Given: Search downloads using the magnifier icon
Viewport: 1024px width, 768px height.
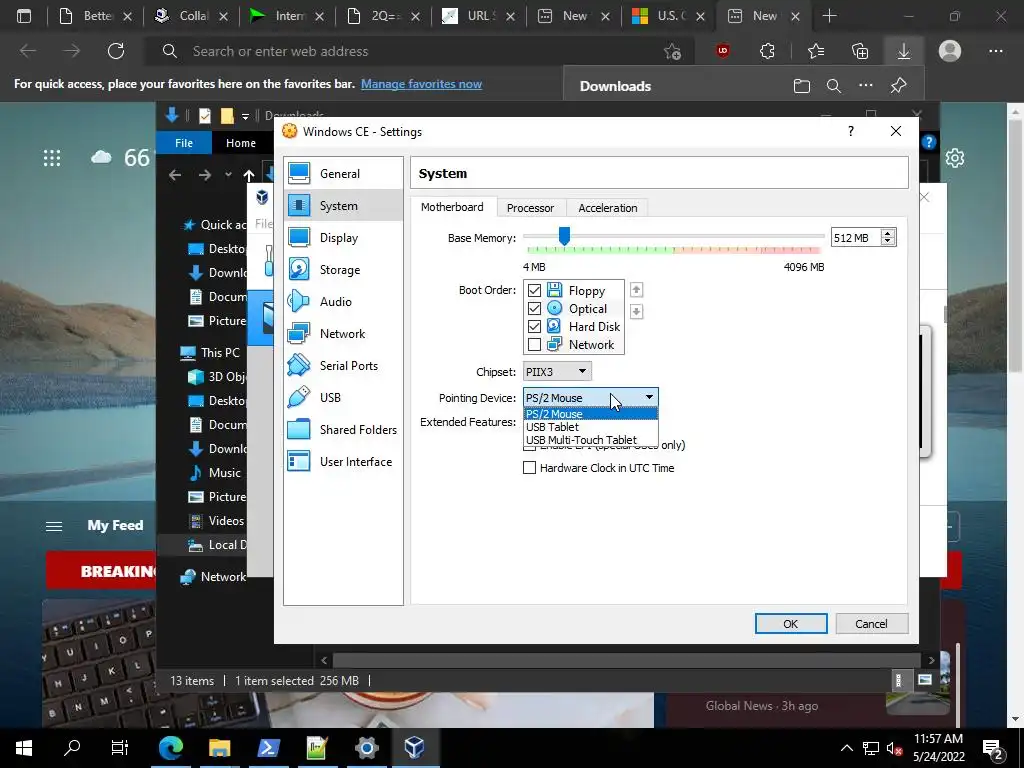Looking at the screenshot, I should click(834, 86).
